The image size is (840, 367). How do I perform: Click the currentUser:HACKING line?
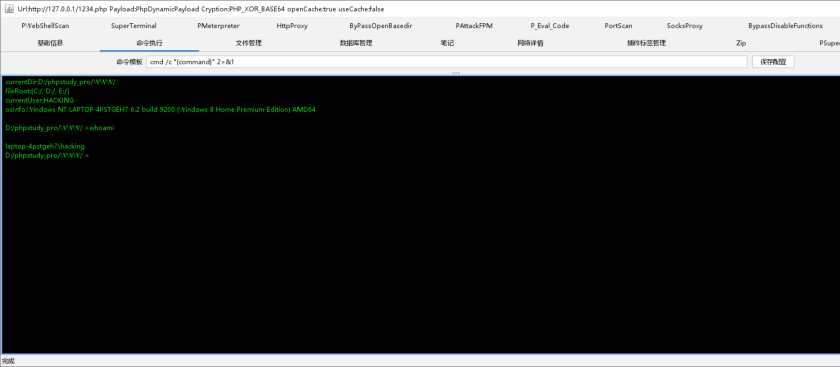40,100
